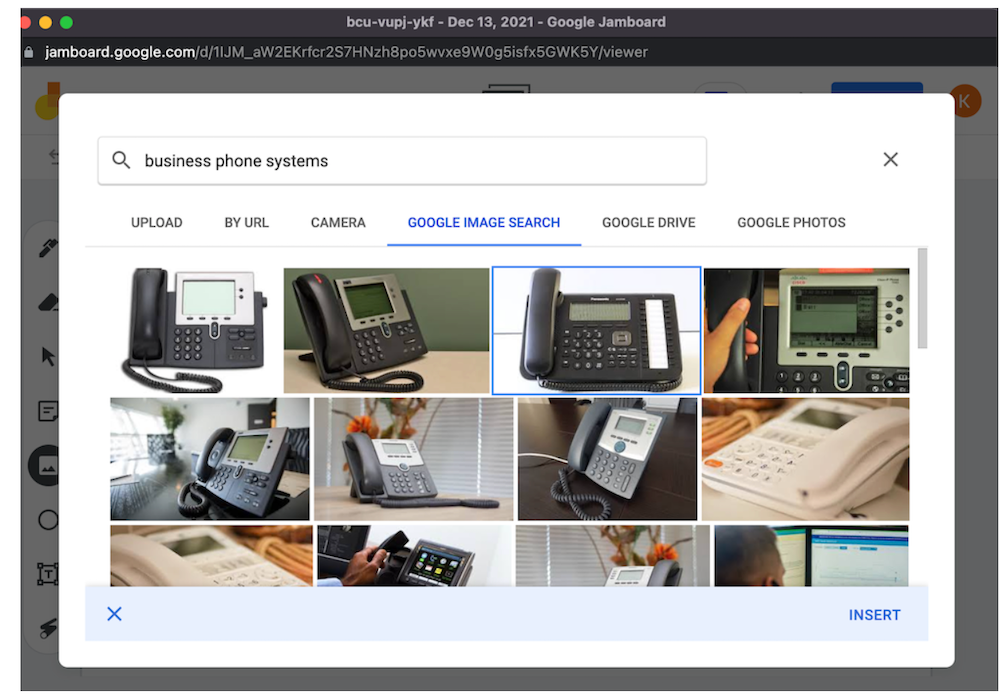Image resolution: width=1000 pixels, height=699 pixels.
Task: Click the image results vertical scrollbar
Action: point(922,300)
